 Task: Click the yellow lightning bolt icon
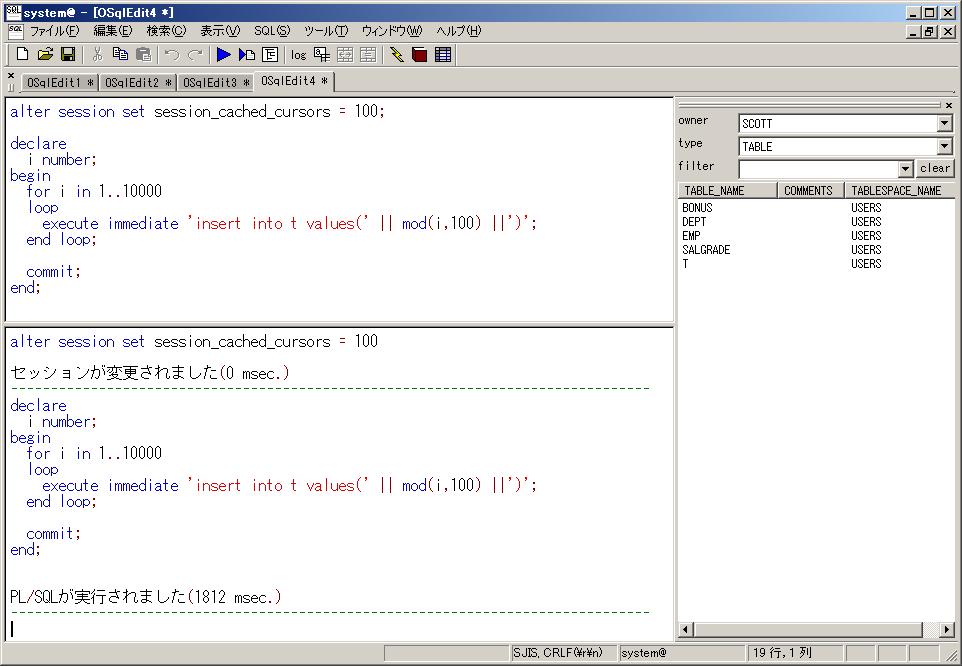(397, 54)
